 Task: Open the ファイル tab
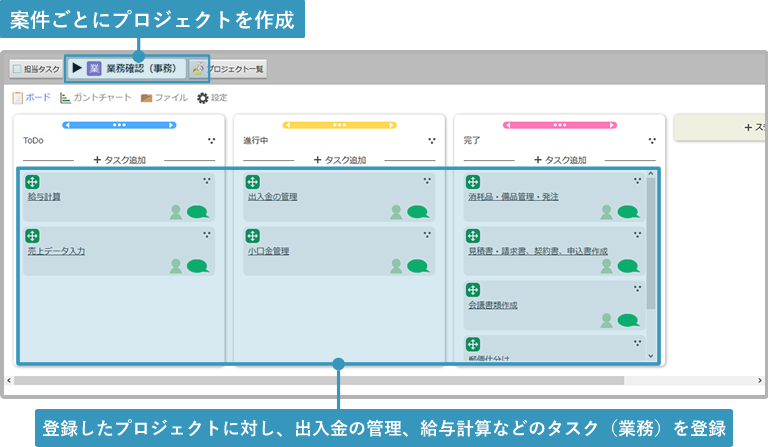point(164,97)
